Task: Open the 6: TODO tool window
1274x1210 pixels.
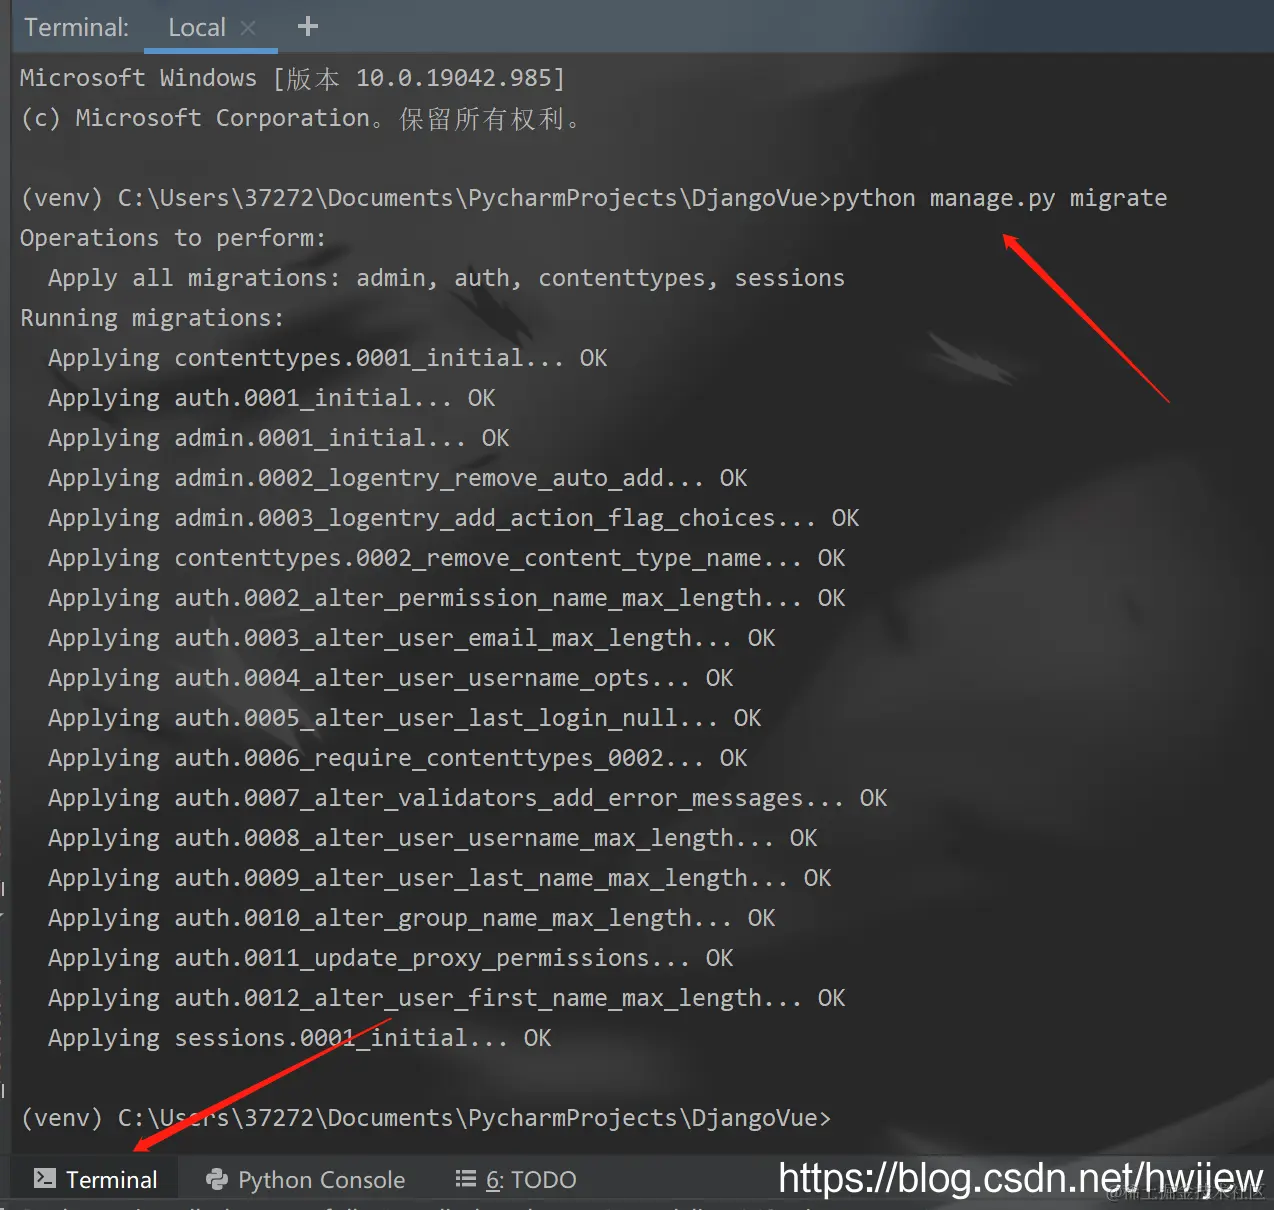Action: [x=516, y=1179]
